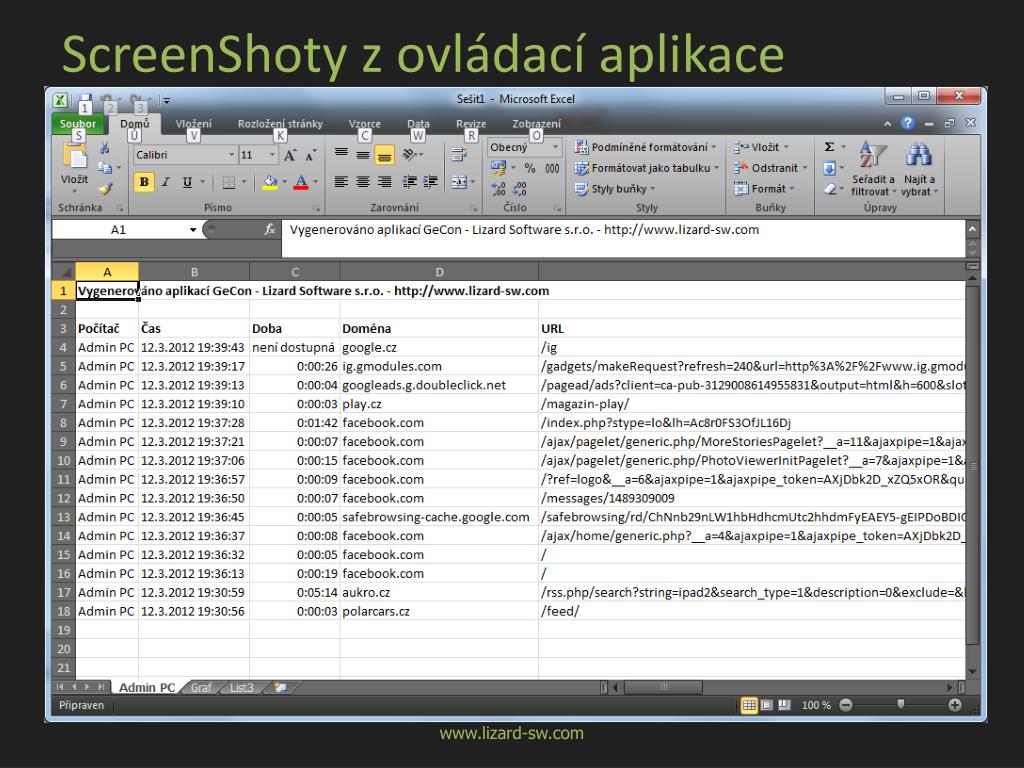Toggle bold formatting button
Image resolution: width=1024 pixels, height=768 pixels.
[x=144, y=182]
